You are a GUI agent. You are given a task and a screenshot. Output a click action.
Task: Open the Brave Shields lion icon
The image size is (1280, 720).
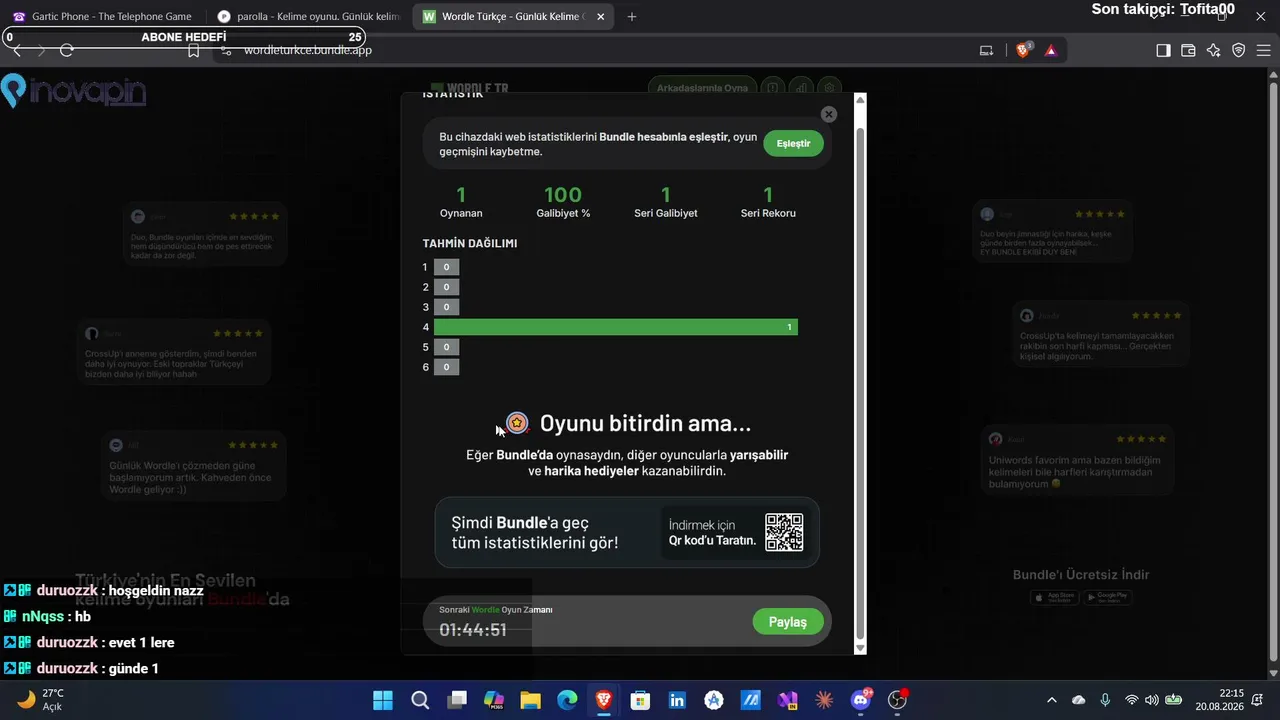tap(1023, 50)
